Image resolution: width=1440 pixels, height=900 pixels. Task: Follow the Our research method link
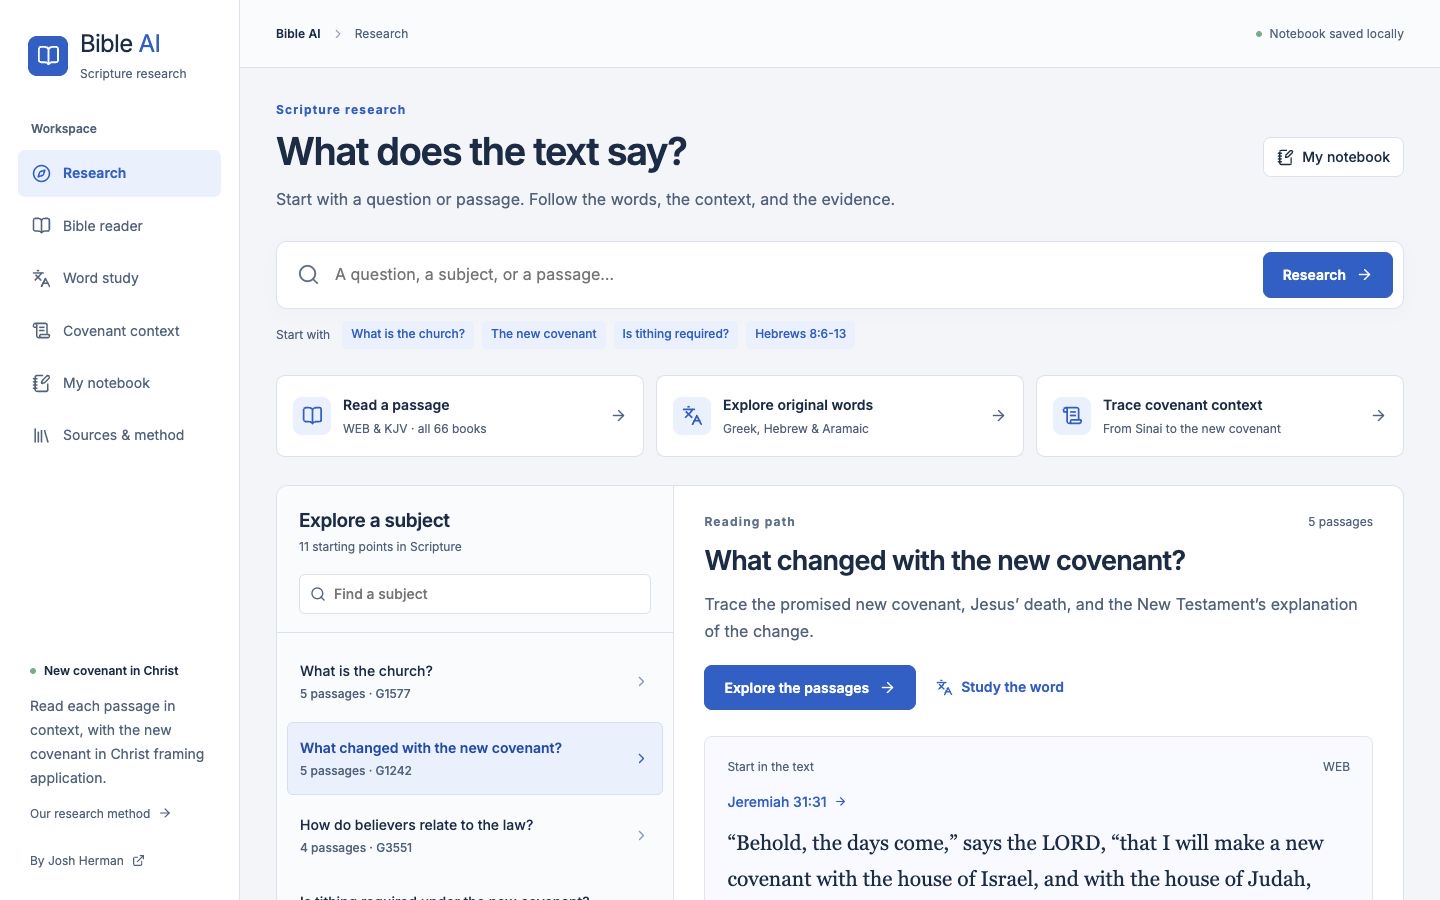(x=101, y=813)
